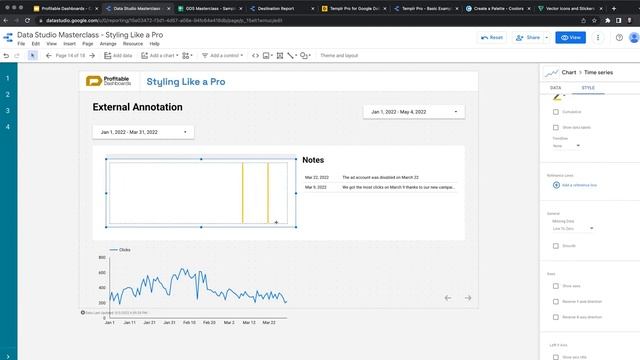Open the Resource menu

coord(133,44)
